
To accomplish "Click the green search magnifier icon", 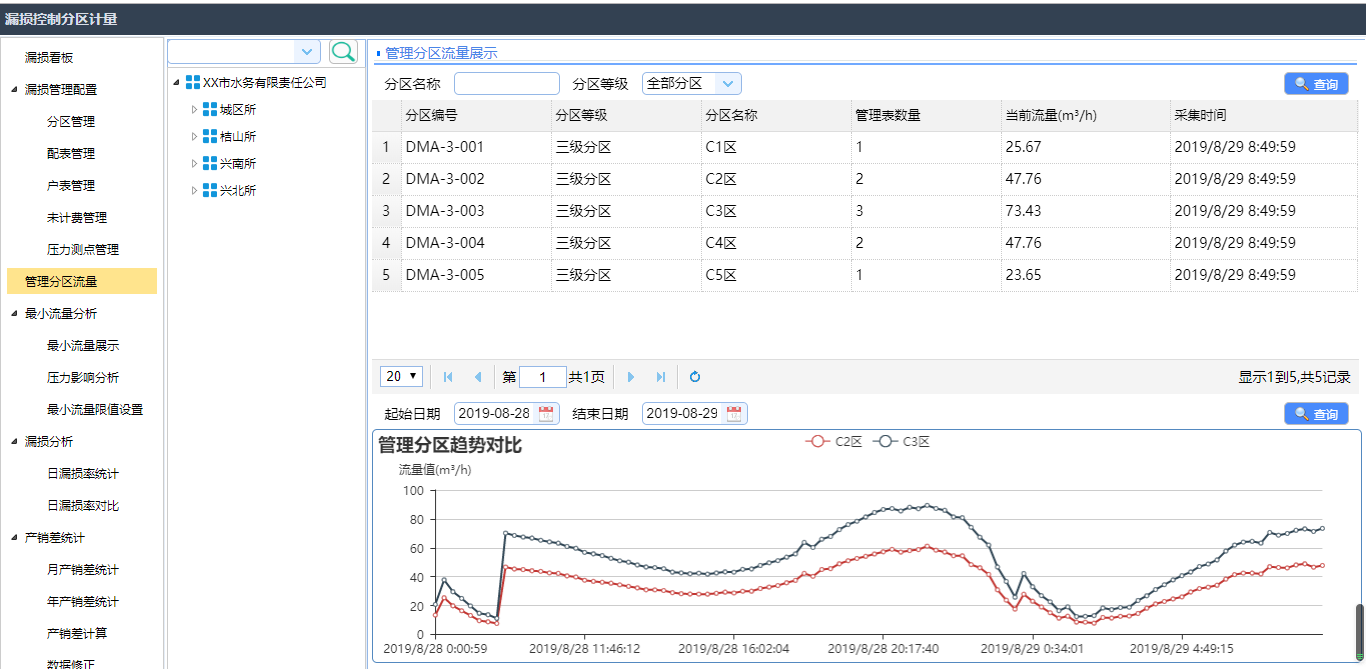I will click(343, 52).
